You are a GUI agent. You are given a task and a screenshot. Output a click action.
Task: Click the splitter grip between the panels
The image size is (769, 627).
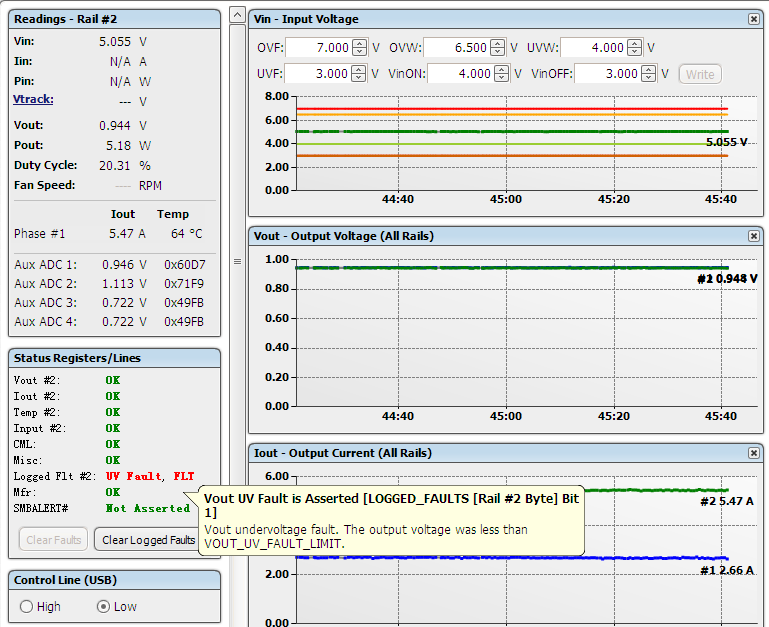(237, 262)
